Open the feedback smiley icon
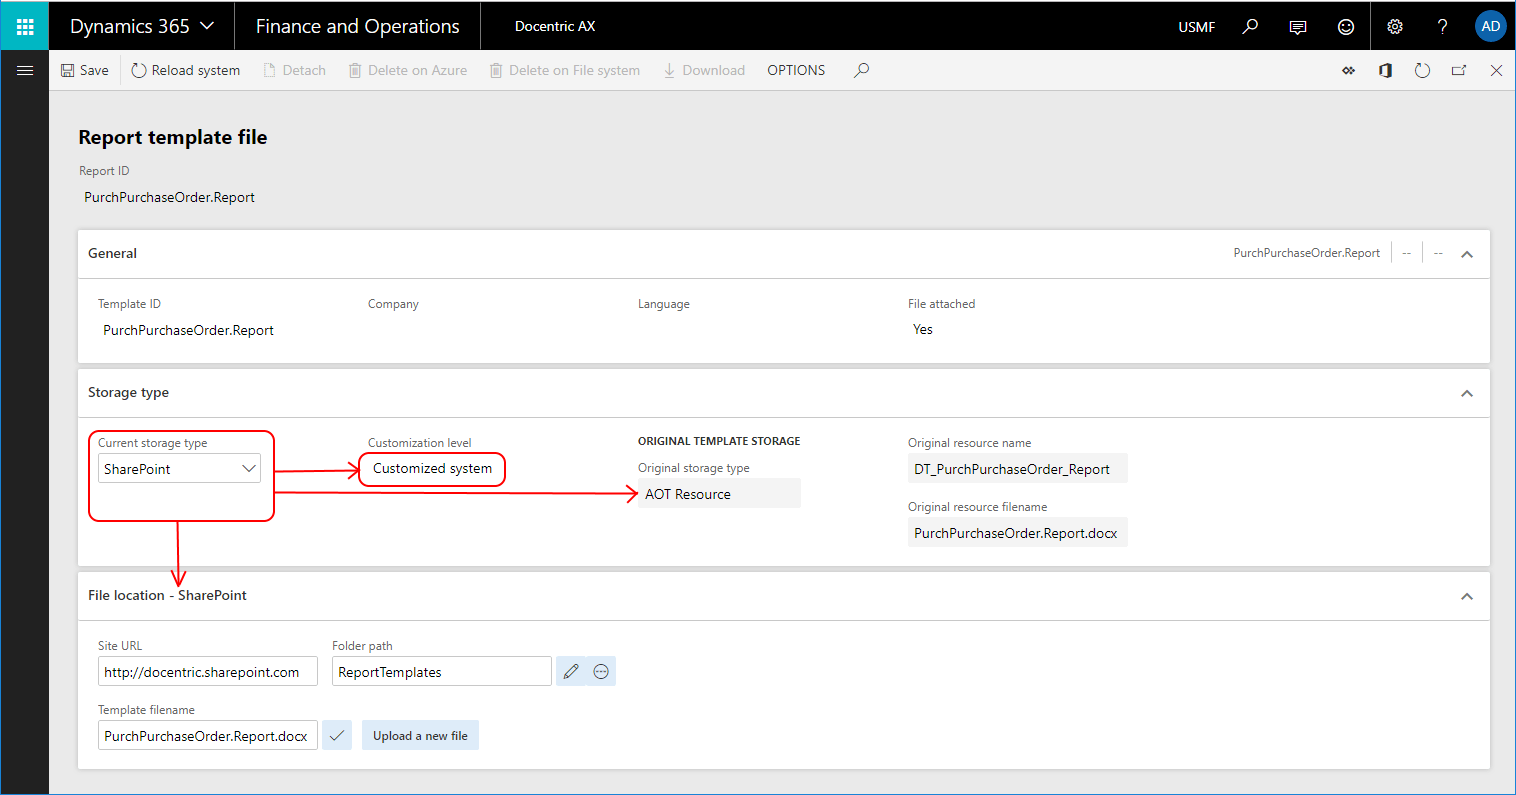The image size is (1516, 795). 1346,27
